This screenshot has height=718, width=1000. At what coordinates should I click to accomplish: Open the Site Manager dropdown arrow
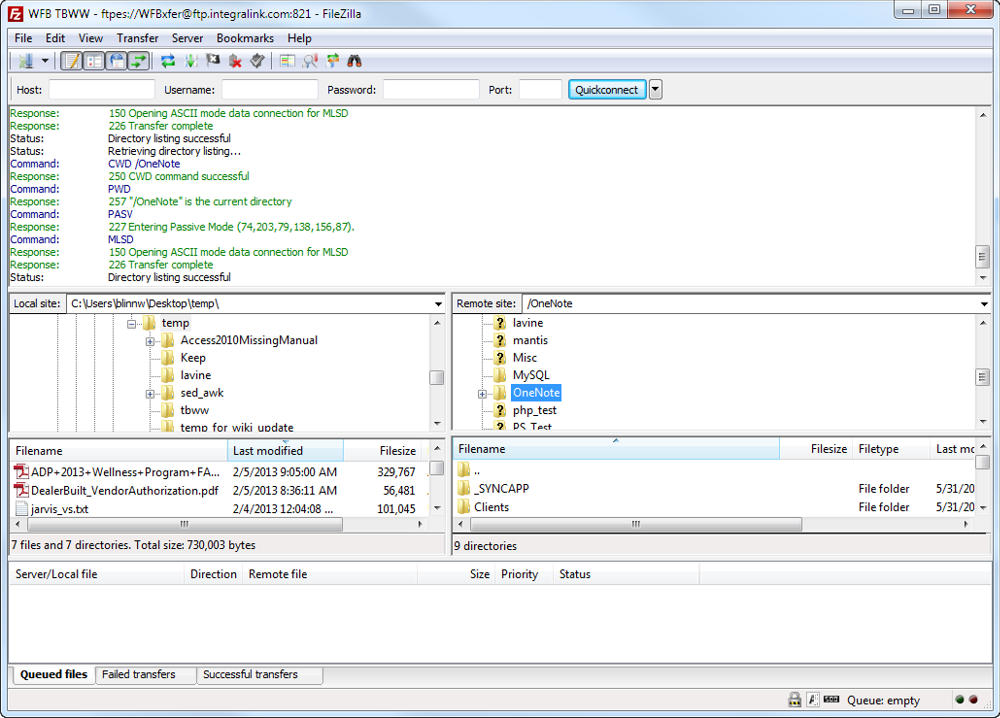click(x=45, y=61)
